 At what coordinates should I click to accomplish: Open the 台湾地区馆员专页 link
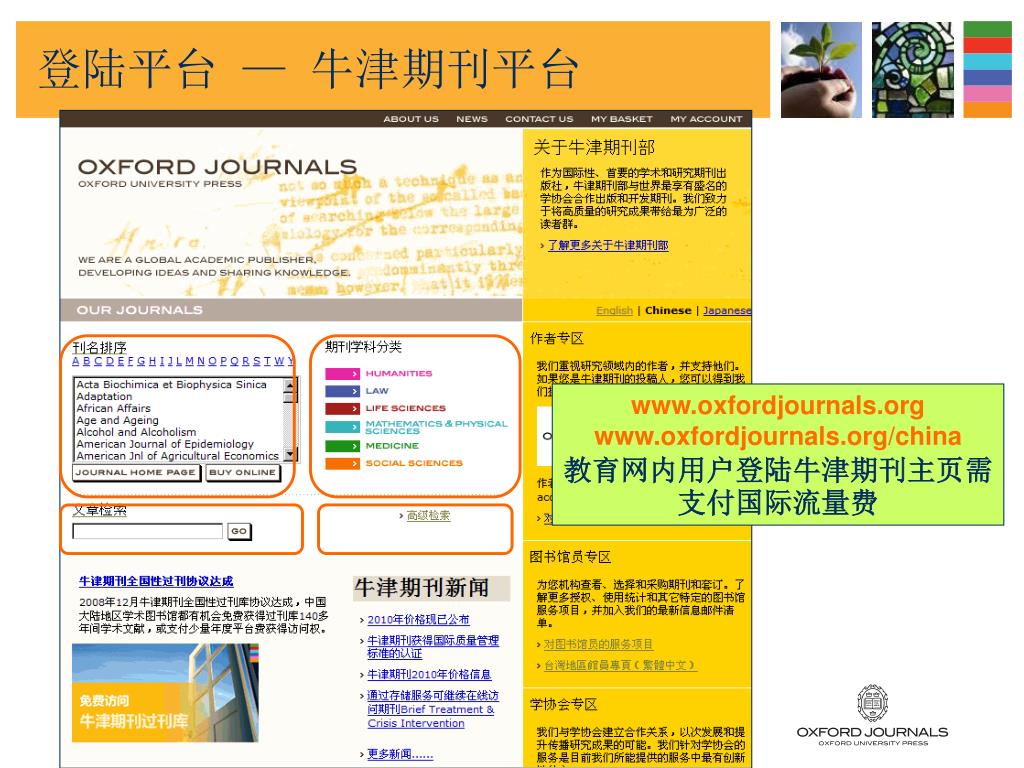coord(620,665)
